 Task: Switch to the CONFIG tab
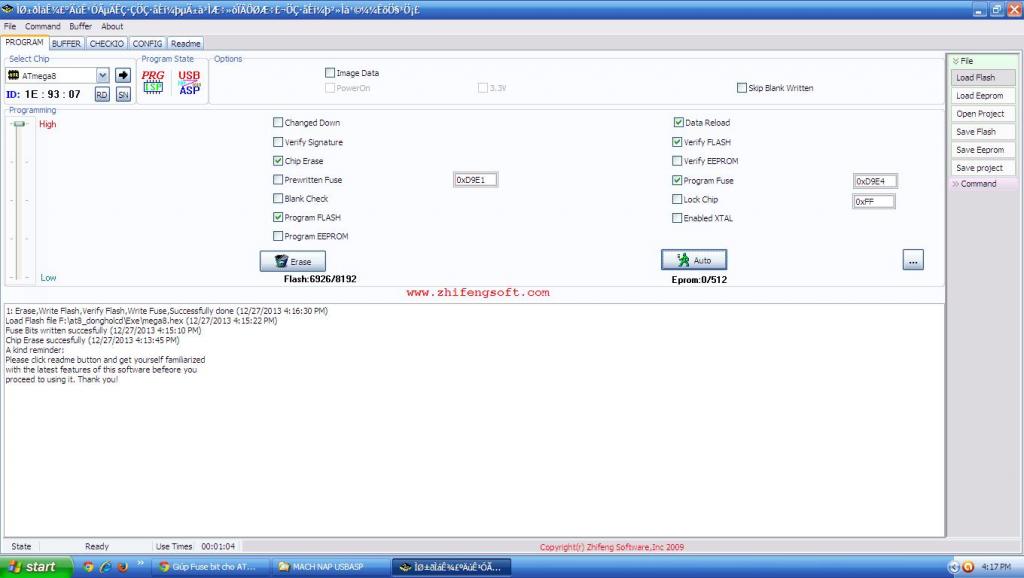[x=147, y=43]
